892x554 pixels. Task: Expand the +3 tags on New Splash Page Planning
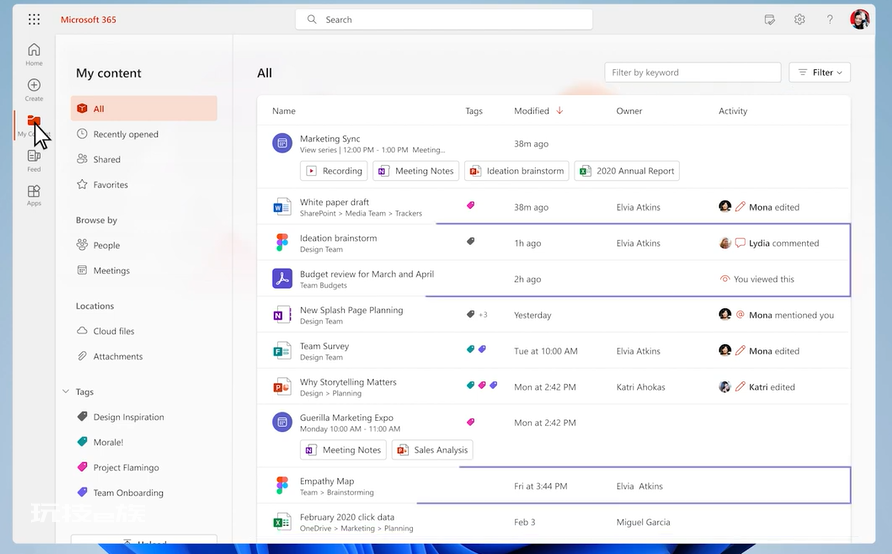pyautogui.click(x=483, y=315)
